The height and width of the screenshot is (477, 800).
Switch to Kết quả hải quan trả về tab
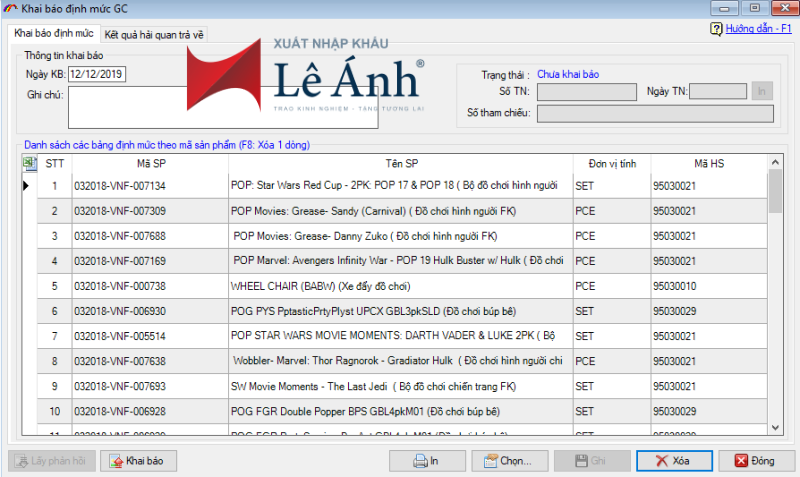(x=154, y=35)
